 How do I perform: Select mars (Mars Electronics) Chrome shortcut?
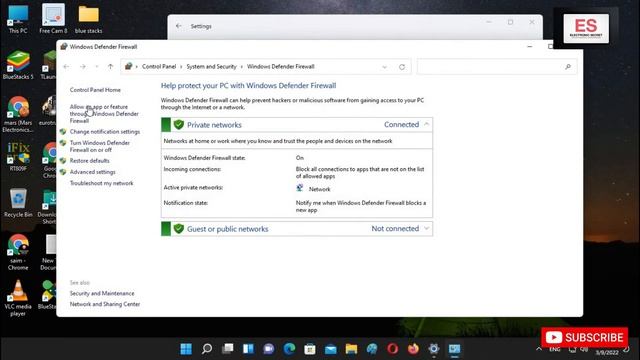[18, 115]
